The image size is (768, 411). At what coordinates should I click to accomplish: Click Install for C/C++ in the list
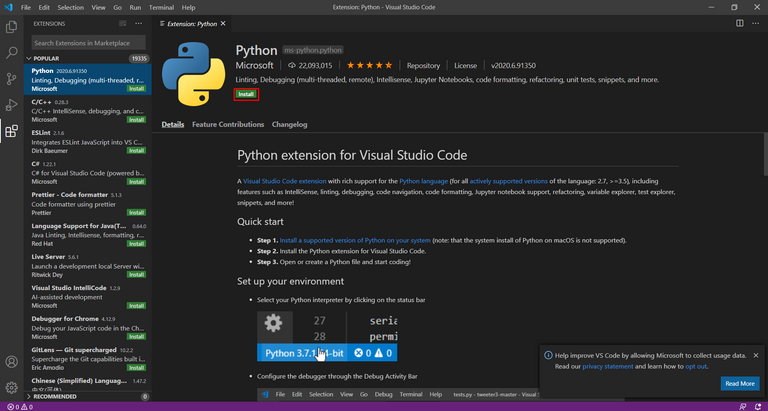click(x=136, y=120)
